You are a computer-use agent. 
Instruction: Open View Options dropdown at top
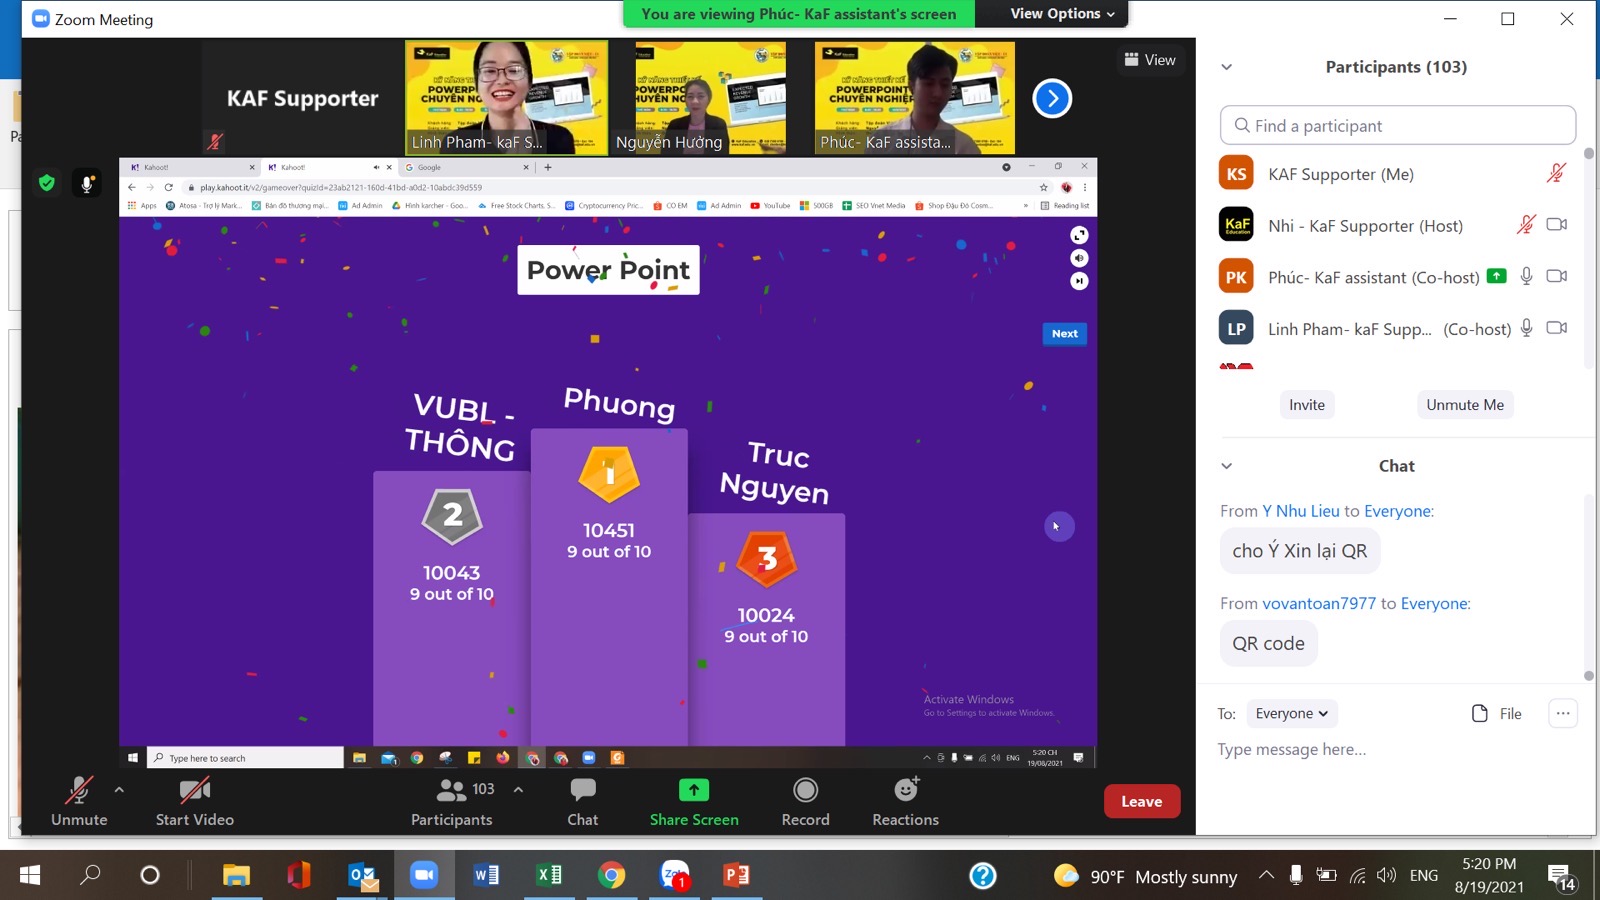(1062, 14)
